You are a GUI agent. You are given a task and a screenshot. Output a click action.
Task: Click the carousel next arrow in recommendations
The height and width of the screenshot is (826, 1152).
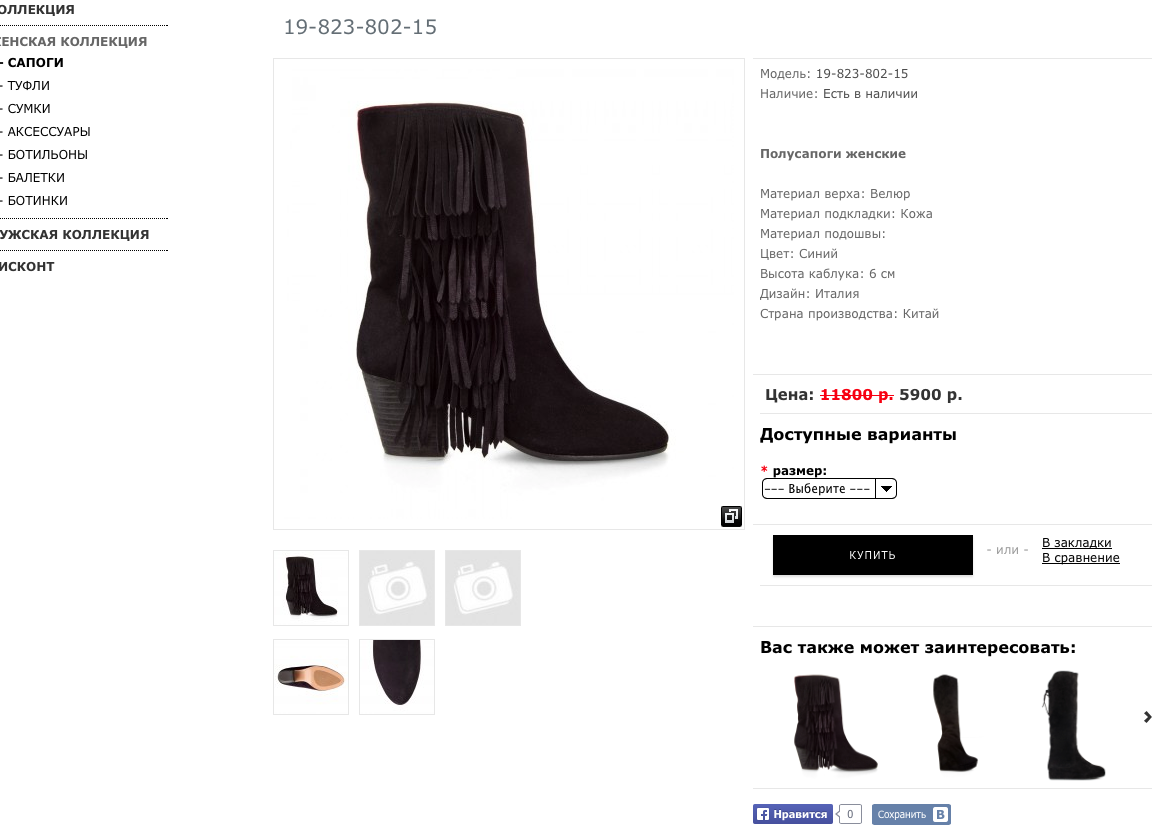pyautogui.click(x=1146, y=717)
